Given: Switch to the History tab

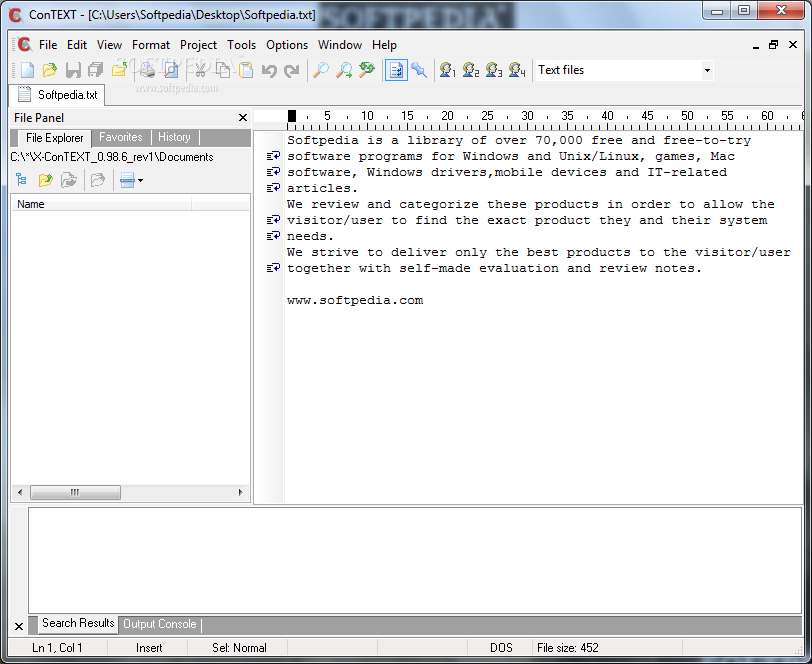Looking at the screenshot, I should (175, 137).
